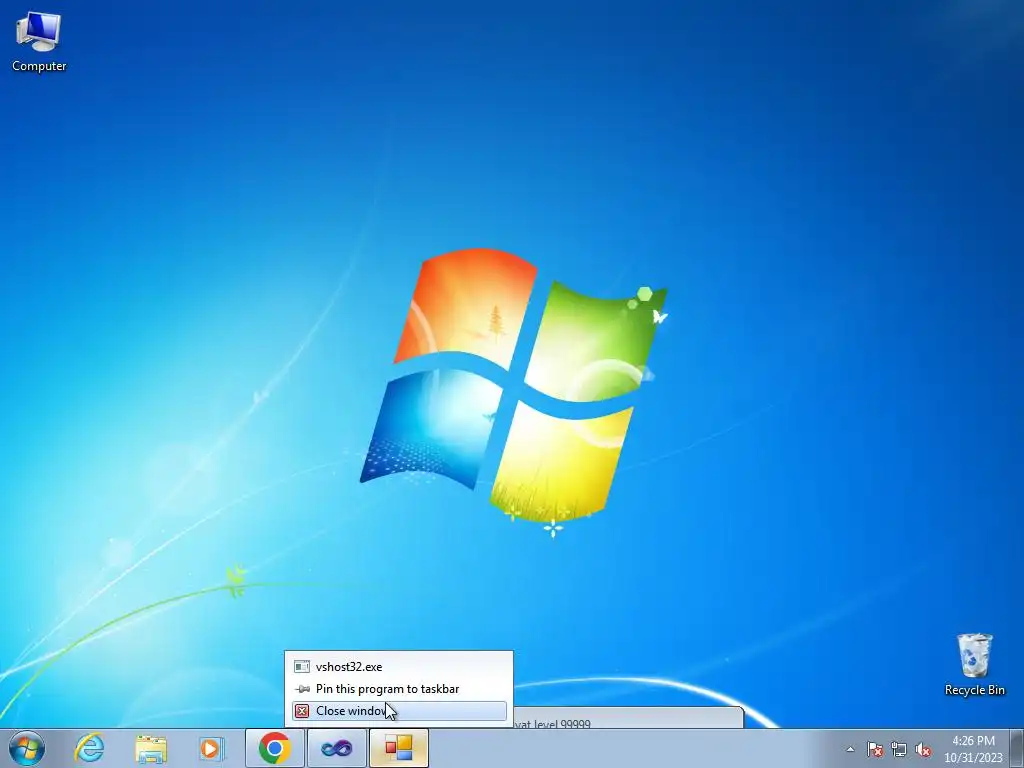Show hidden tray icons arrow
Screen dimensions: 1024x768
coord(850,749)
